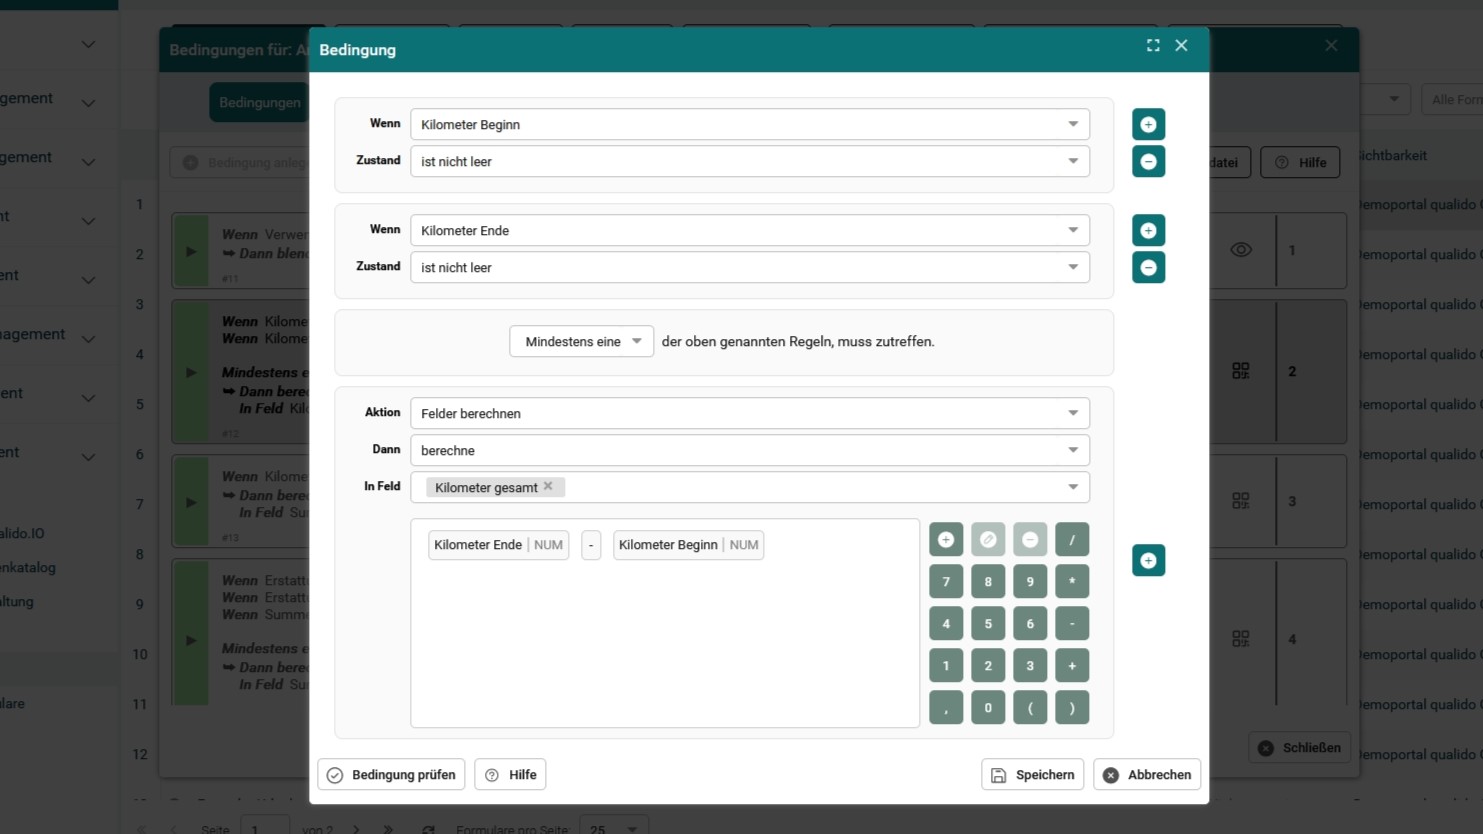1483x834 pixels.
Task: Click keypad digit 5
Action: pos(988,623)
